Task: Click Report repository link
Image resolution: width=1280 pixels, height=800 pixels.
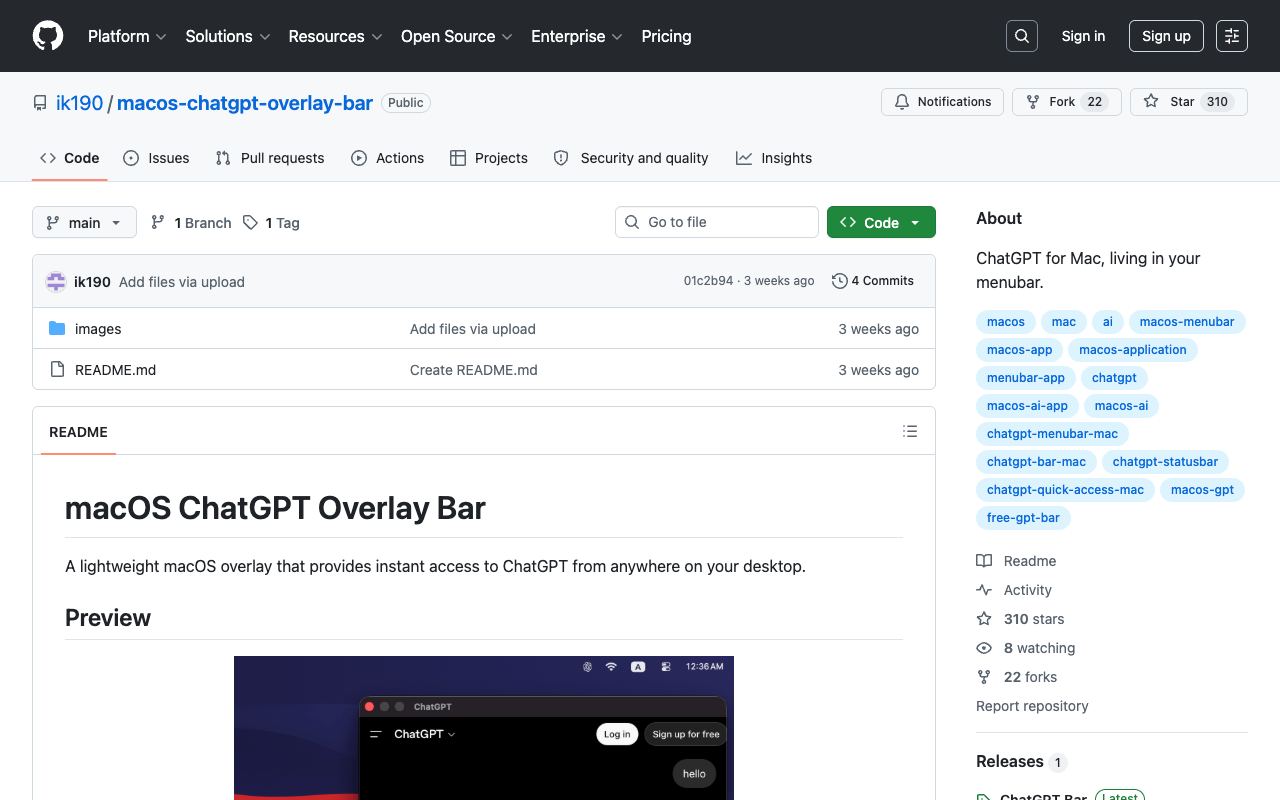Action: 1032,706
